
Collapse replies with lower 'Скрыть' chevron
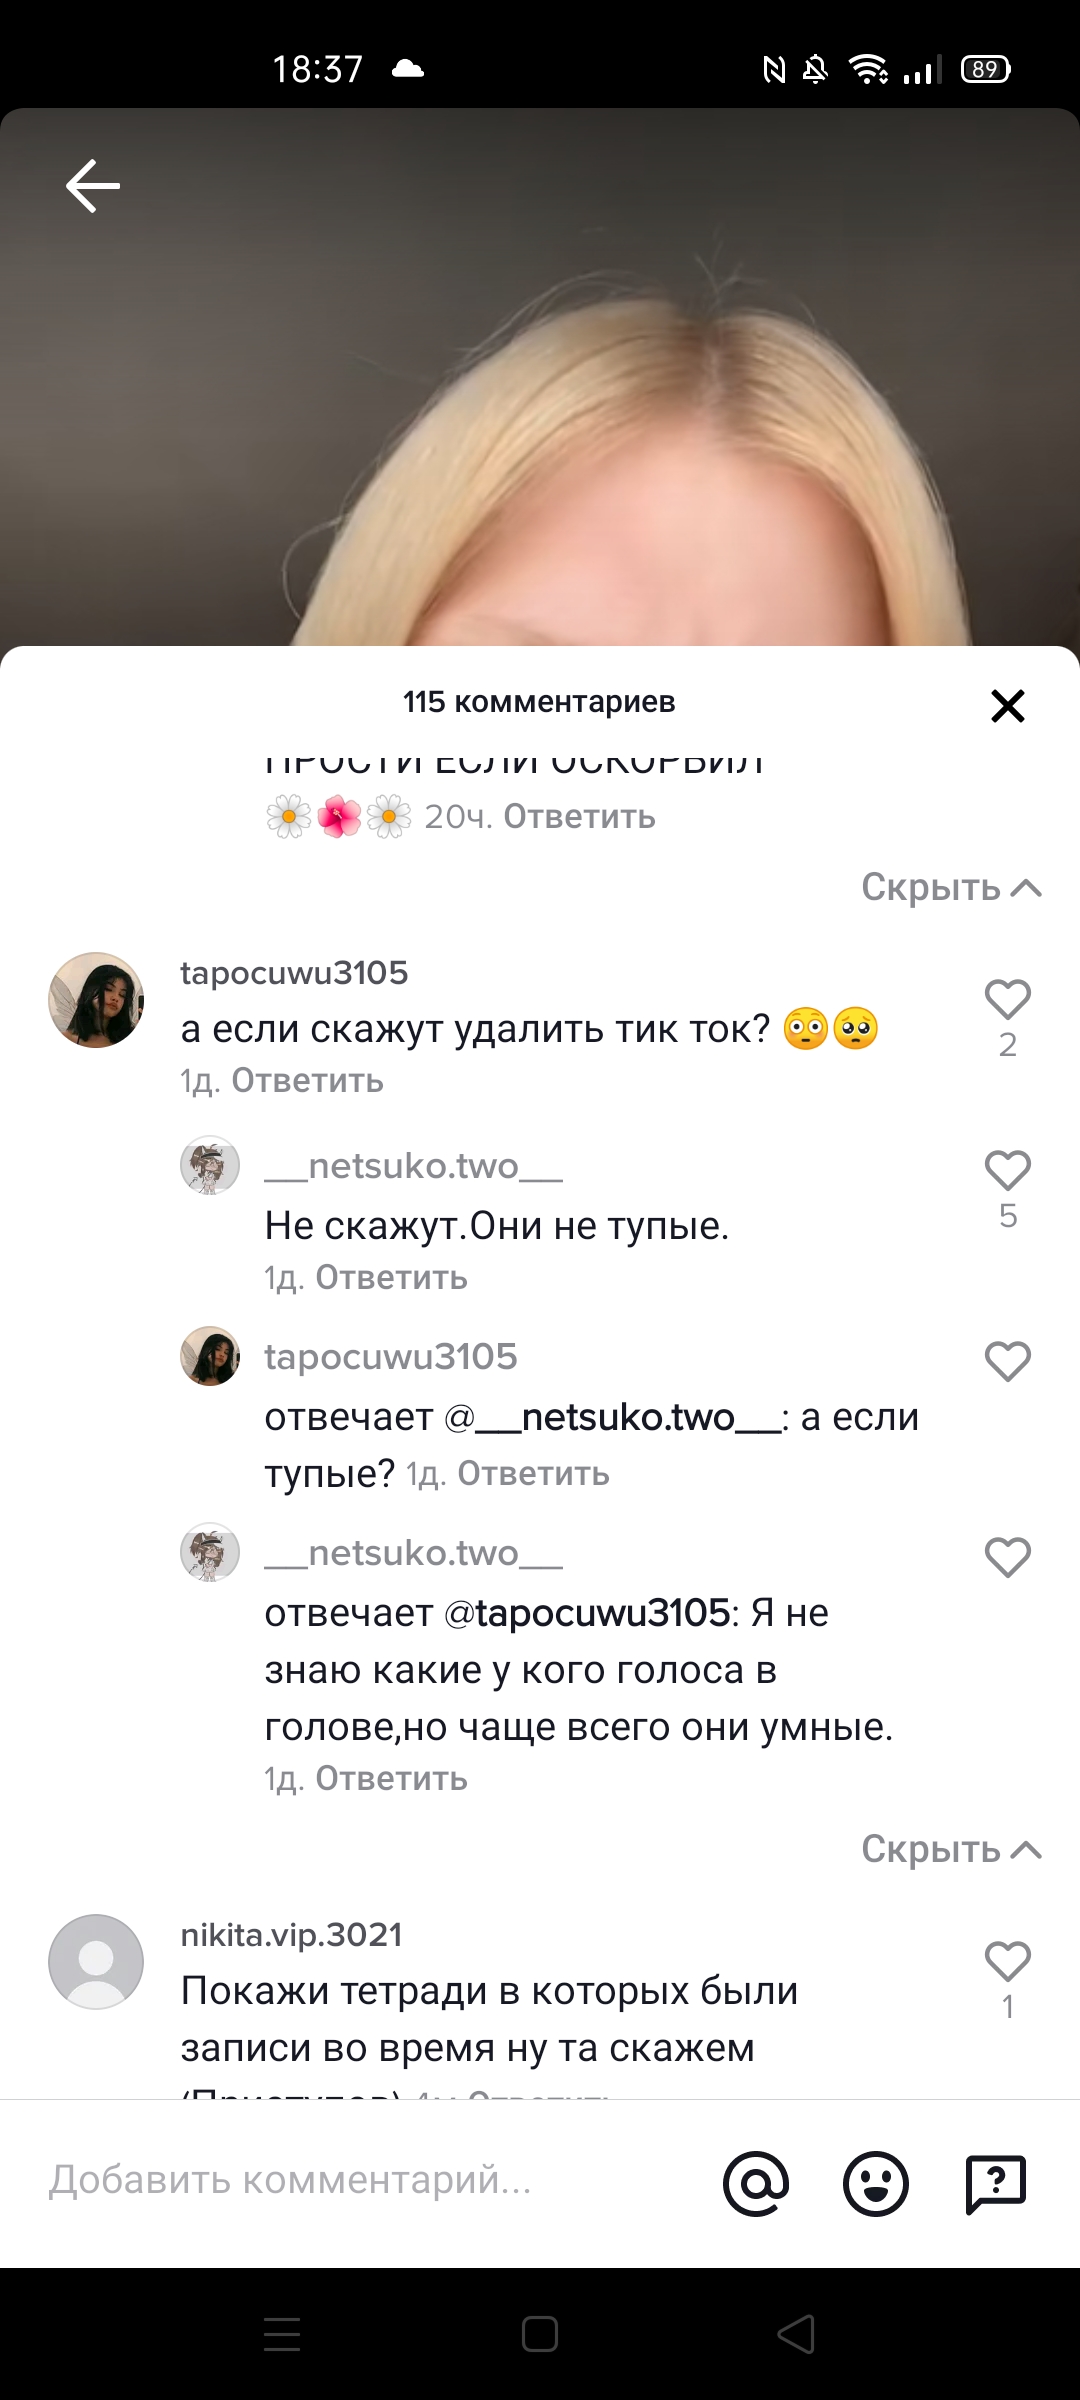(x=951, y=1849)
